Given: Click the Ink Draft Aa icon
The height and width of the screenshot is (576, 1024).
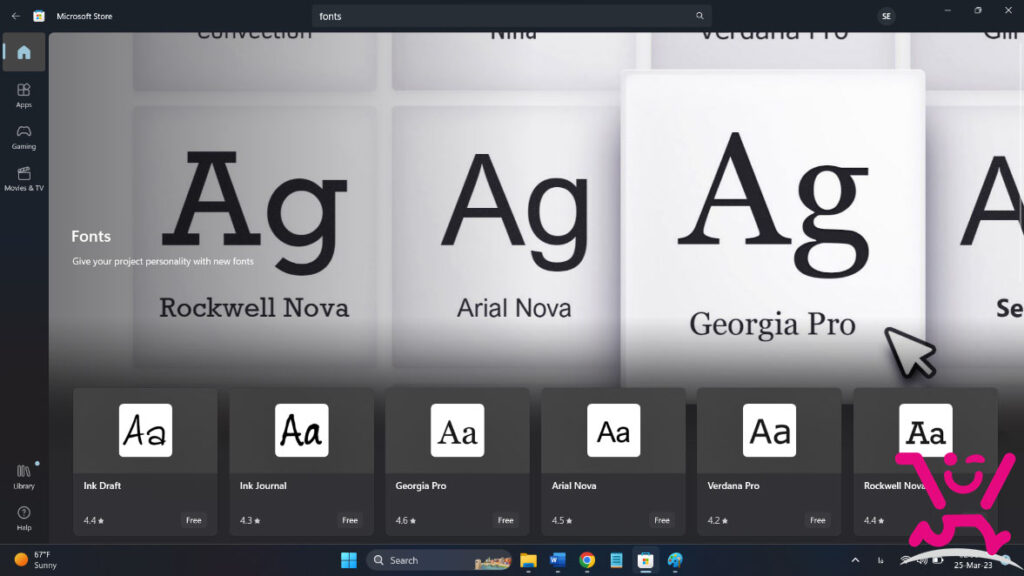Looking at the screenshot, I should click(146, 430).
